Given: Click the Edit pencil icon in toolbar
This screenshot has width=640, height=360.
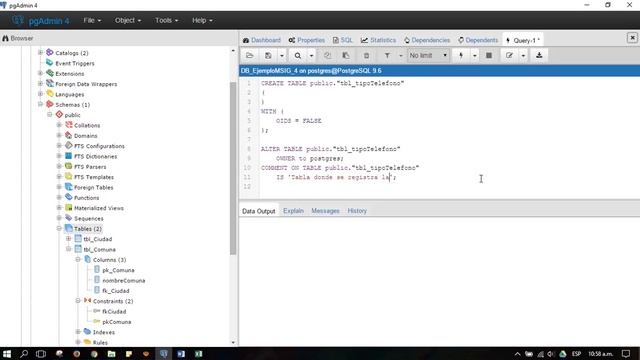Looking at the screenshot, I should (x=509, y=56).
